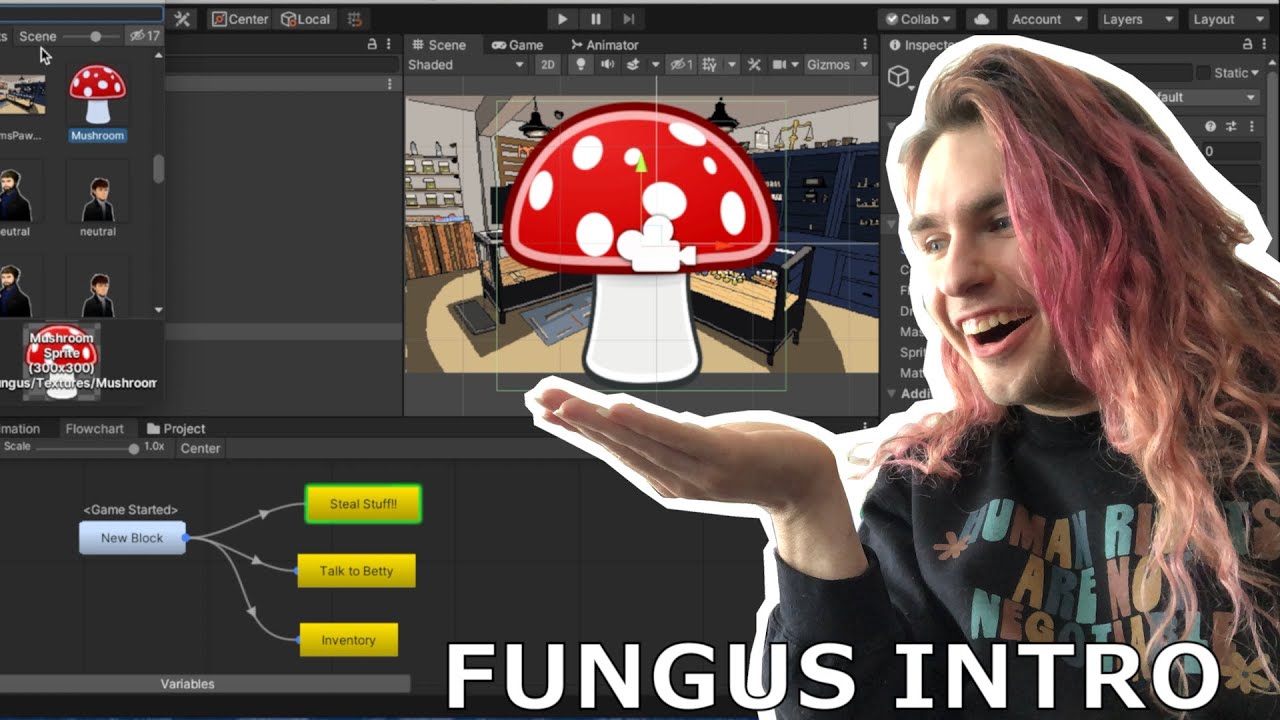Open the Gizmos dropdown arrow
The image size is (1280, 720).
(866, 64)
